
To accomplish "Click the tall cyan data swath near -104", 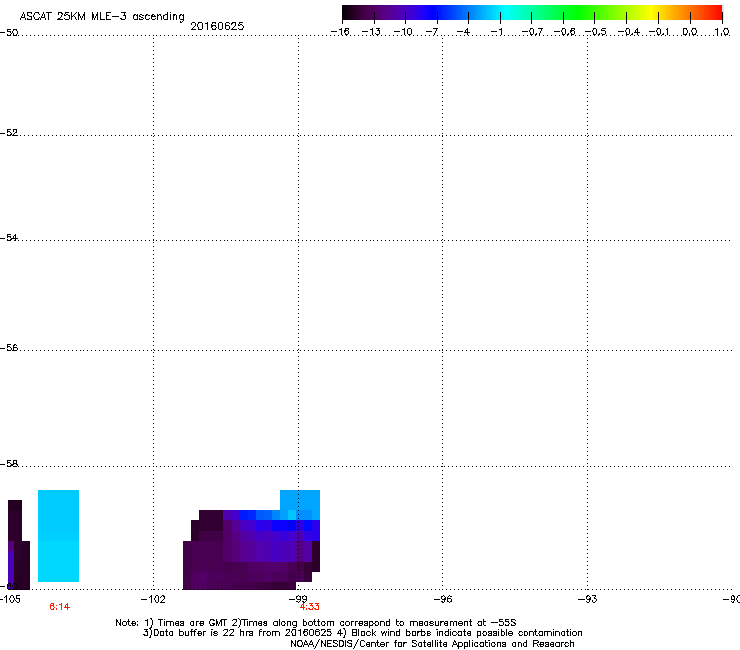I will tap(59, 536).
